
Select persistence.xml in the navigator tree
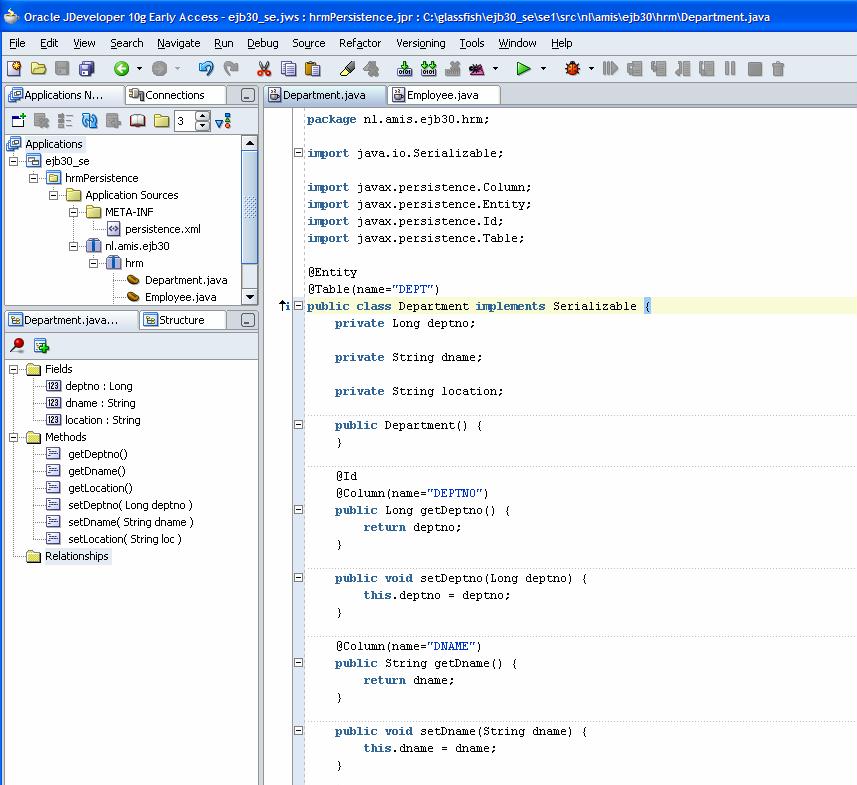(x=162, y=229)
